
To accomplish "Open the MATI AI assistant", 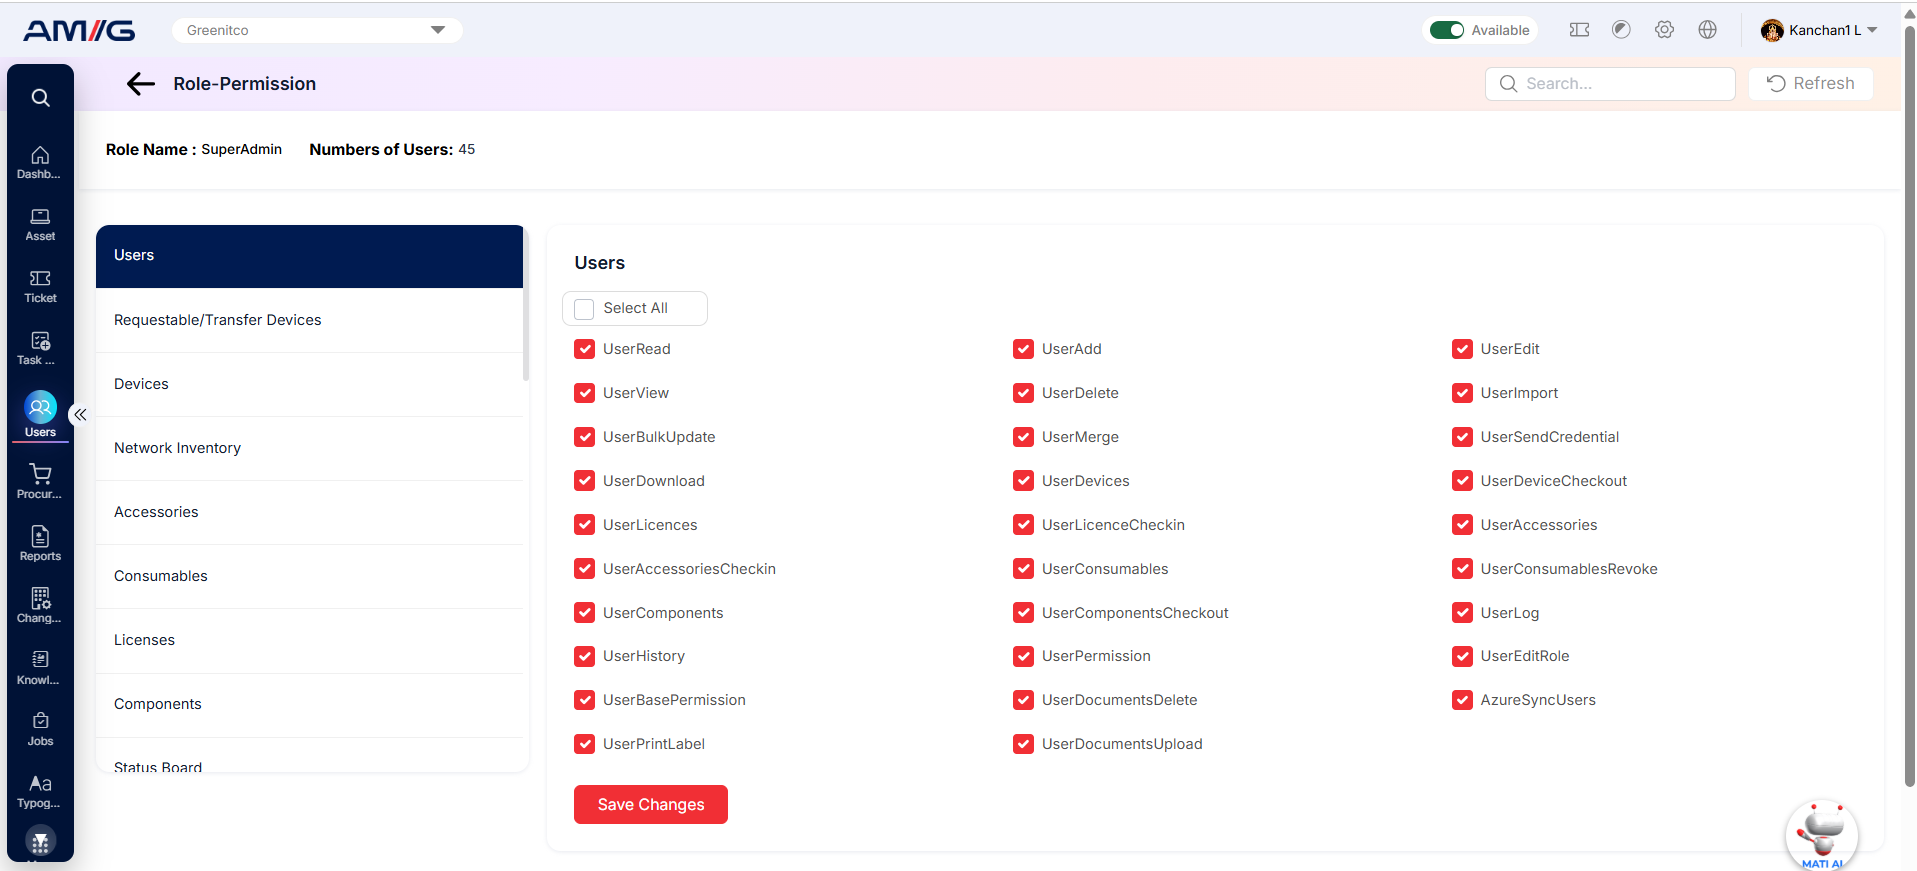I will click(x=1822, y=835).
